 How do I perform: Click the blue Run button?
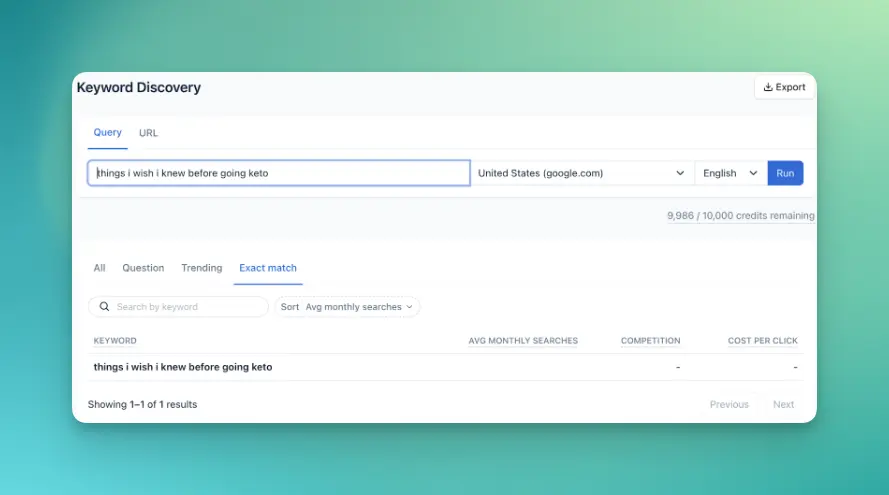[x=785, y=173]
